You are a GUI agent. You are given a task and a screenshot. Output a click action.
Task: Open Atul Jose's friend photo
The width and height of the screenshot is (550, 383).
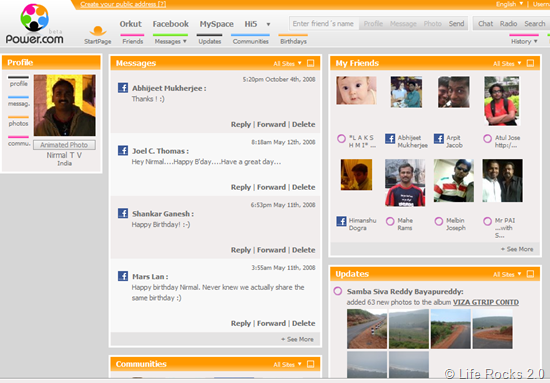pos(502,101)
